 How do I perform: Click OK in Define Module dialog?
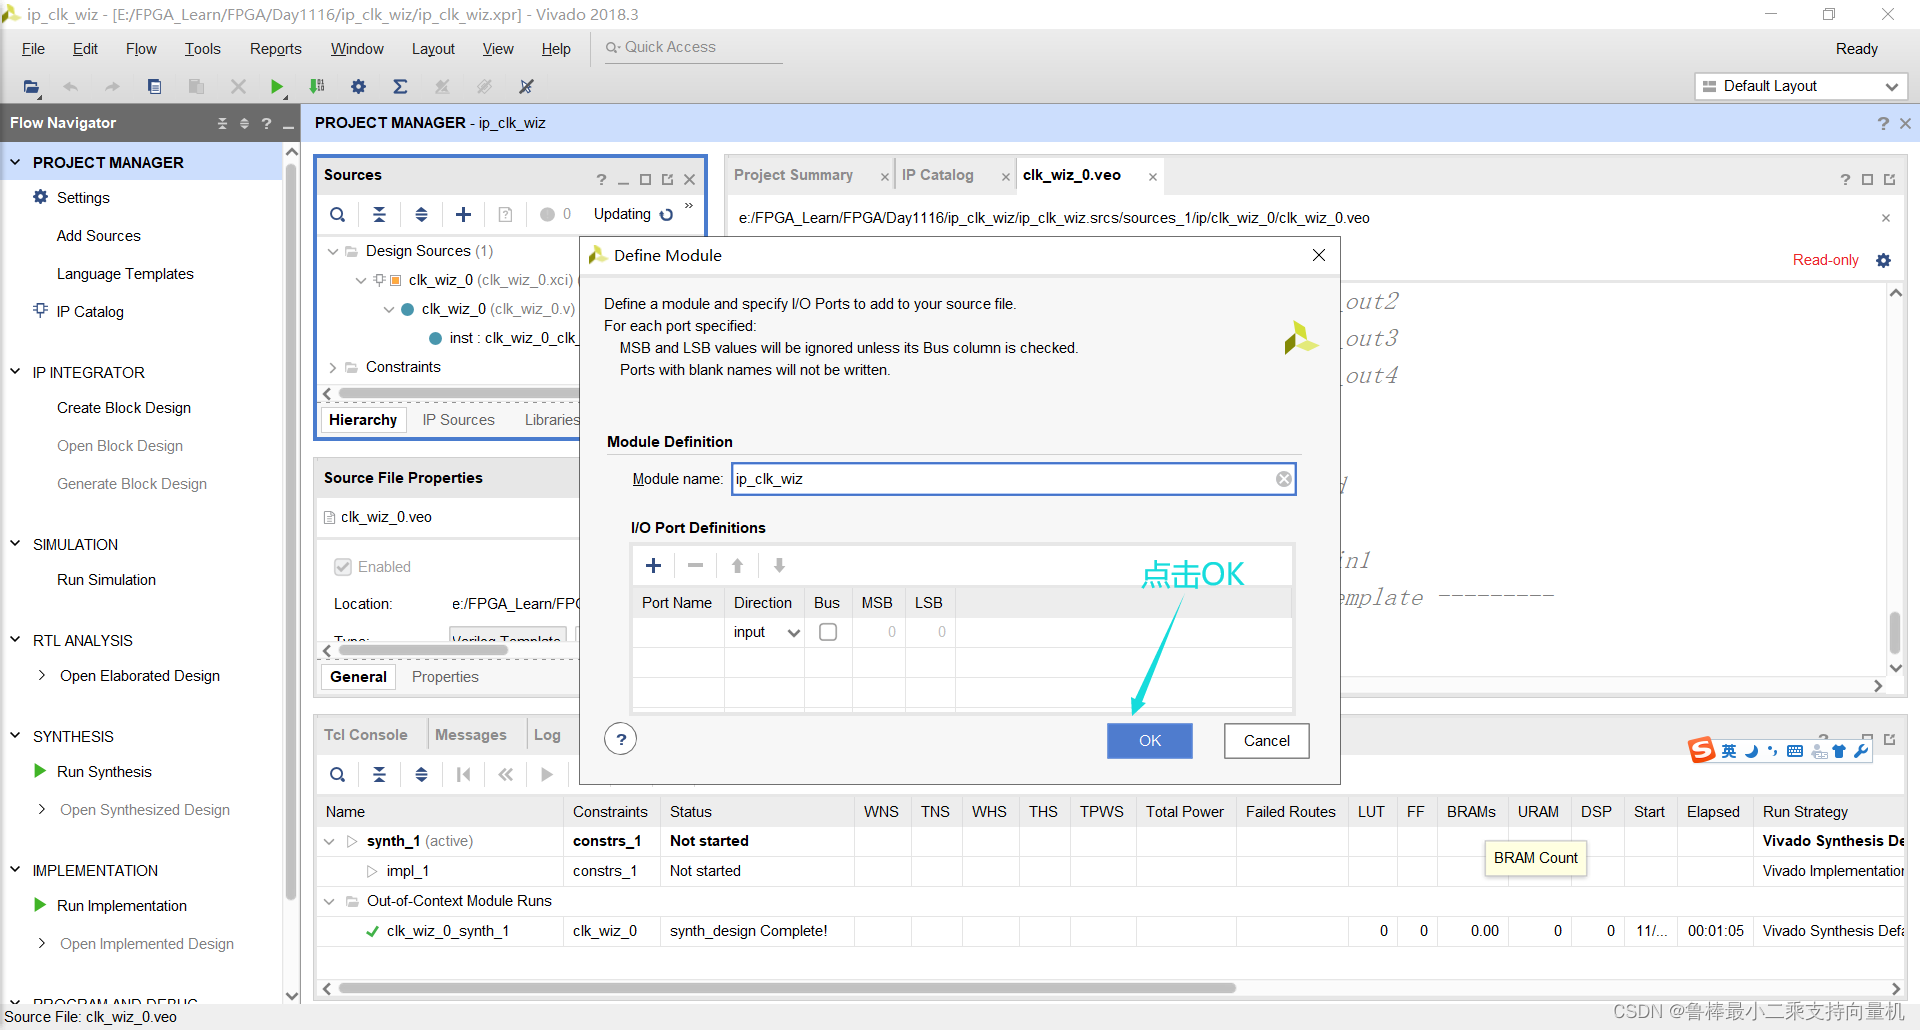click(x=1150, y=741)
